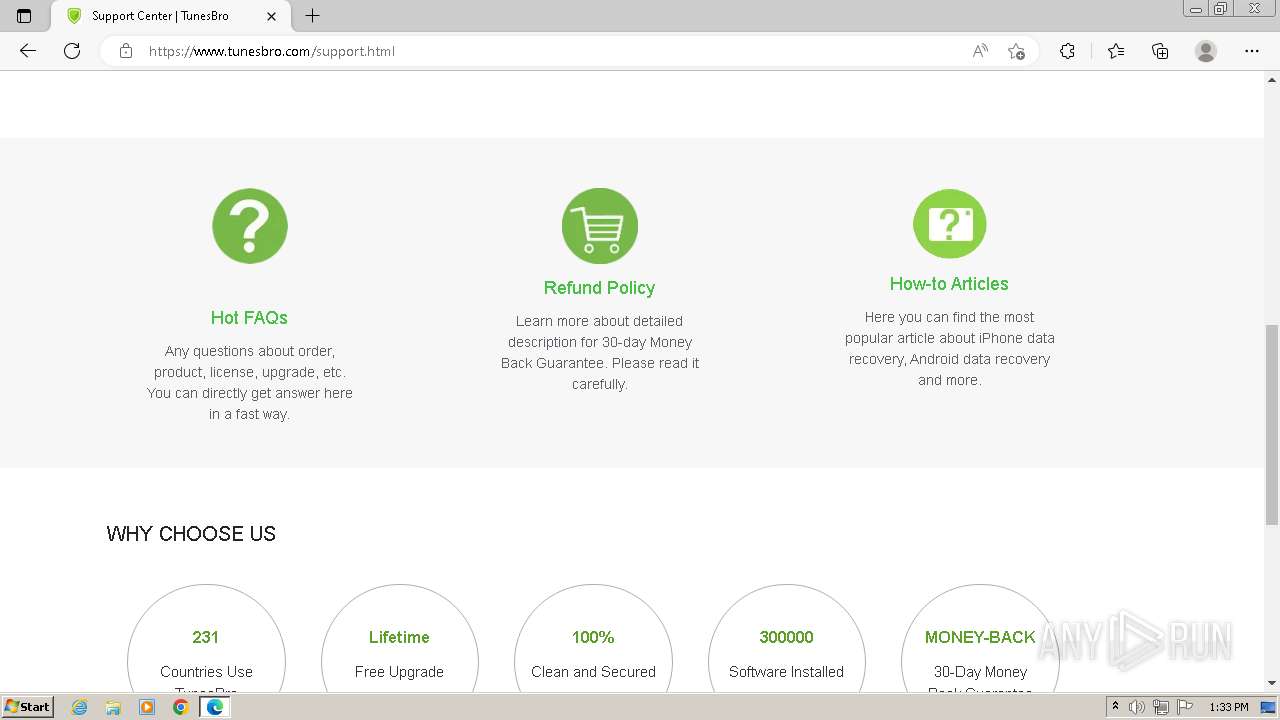The image size is (1280, 720).
Task: Open the Refund Policy link
Action: pos(599,287)
